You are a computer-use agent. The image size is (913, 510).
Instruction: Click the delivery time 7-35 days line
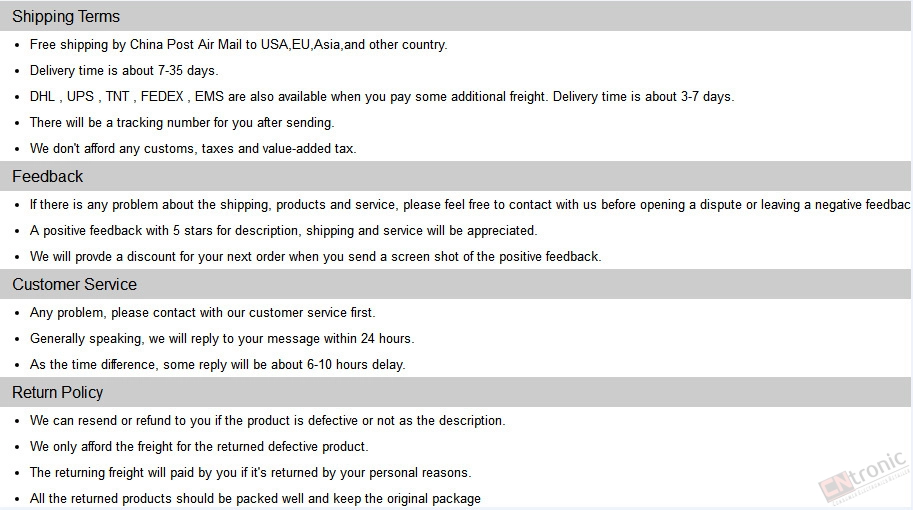(x=124, y=71)
